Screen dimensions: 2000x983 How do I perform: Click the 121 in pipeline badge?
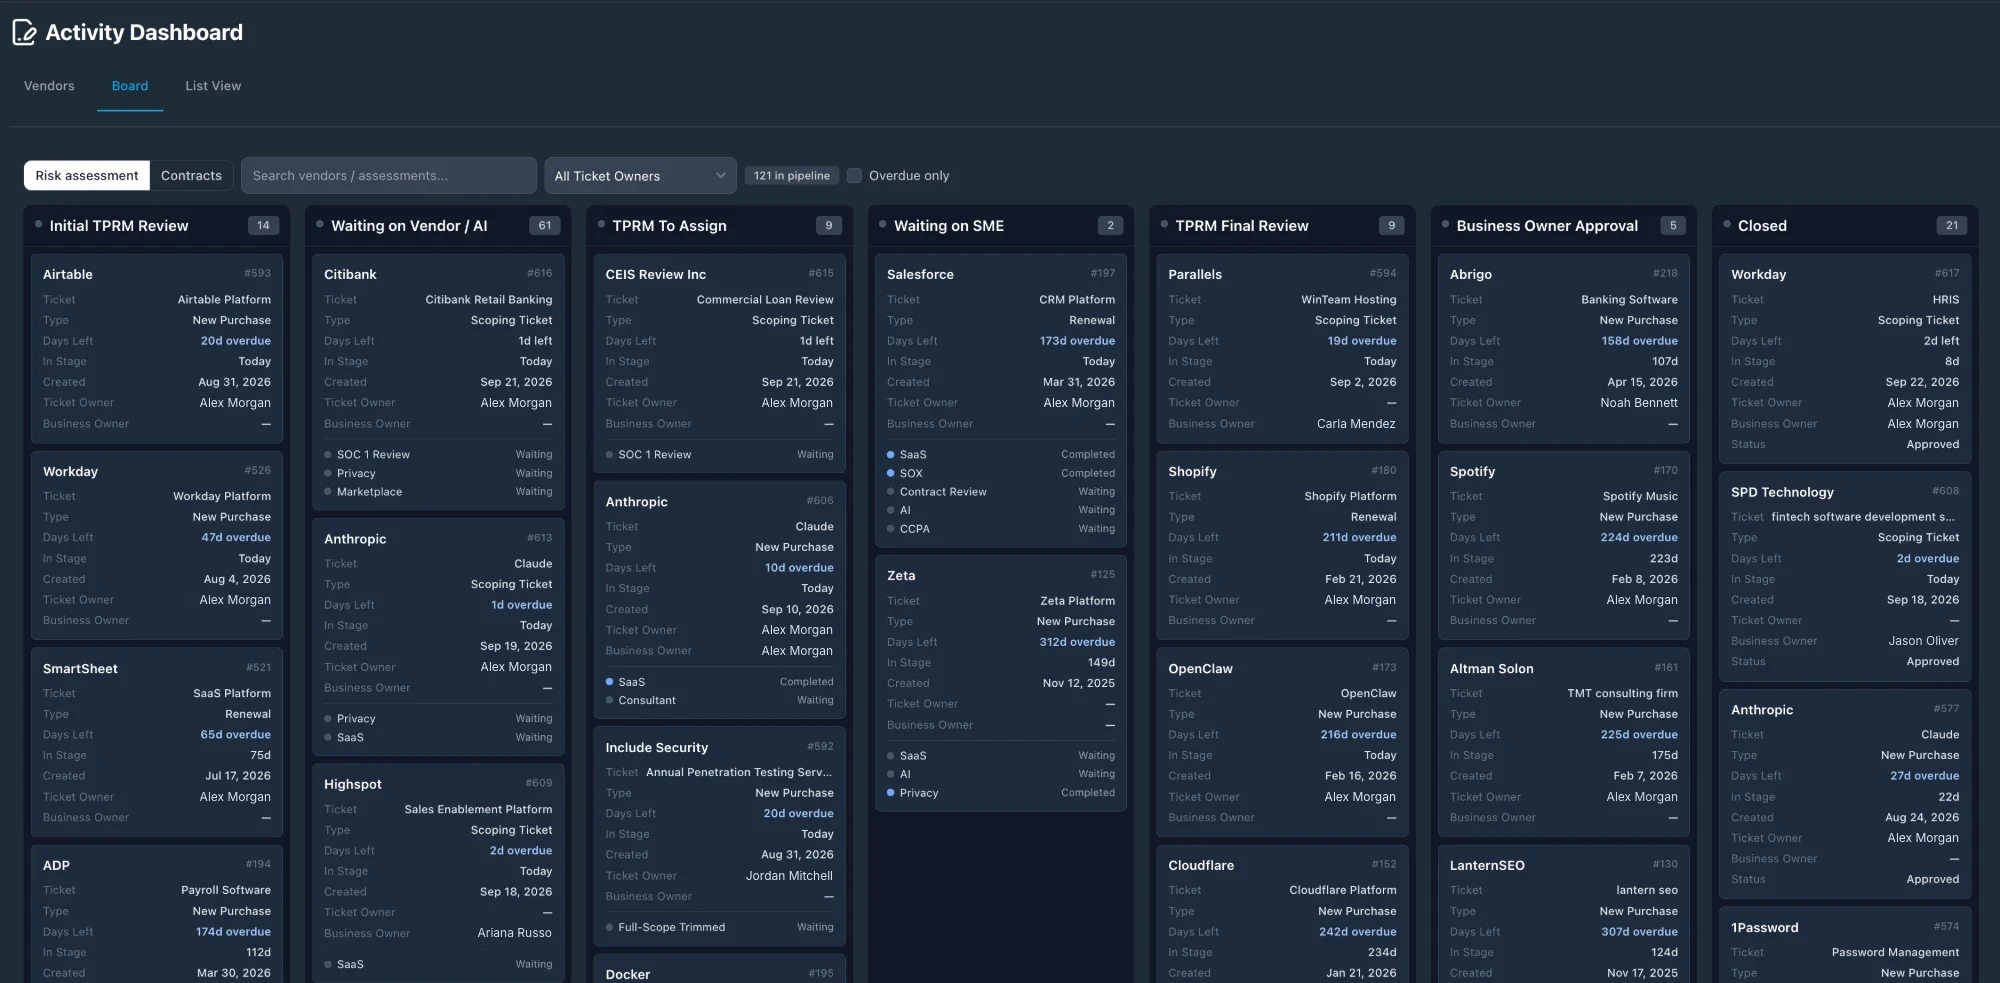[791, 176]
